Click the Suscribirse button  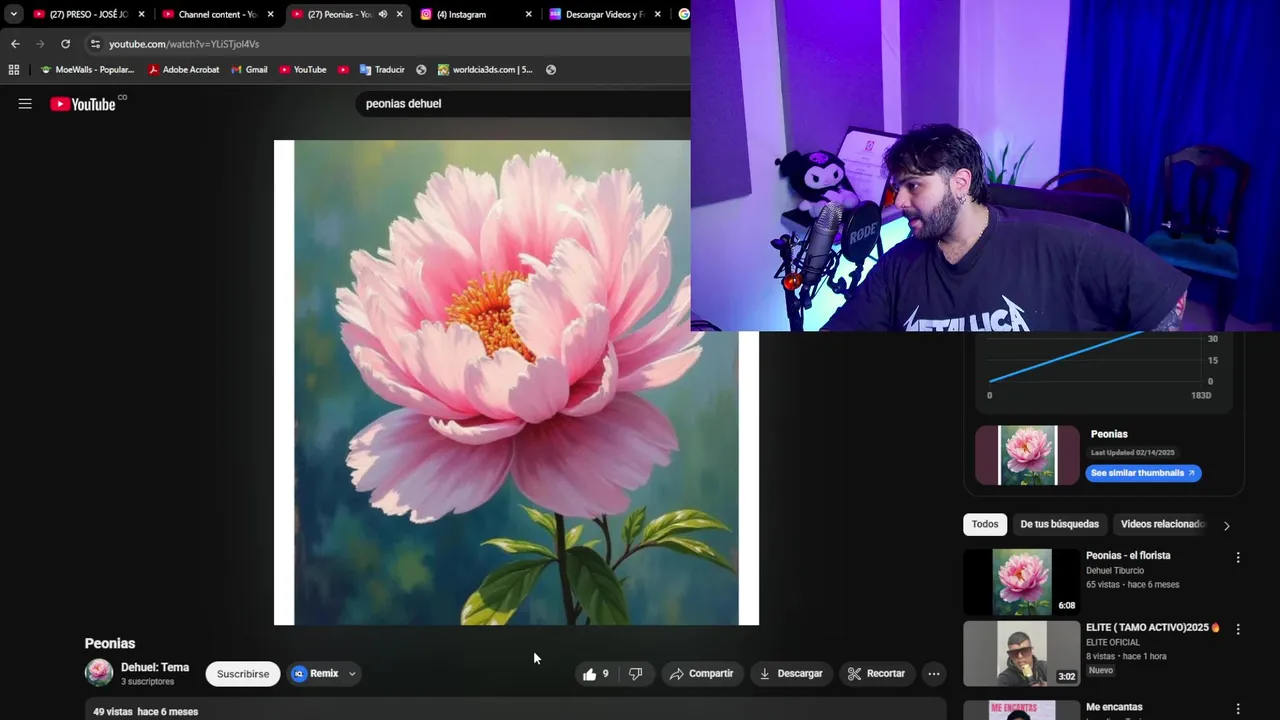coord(243,674)
